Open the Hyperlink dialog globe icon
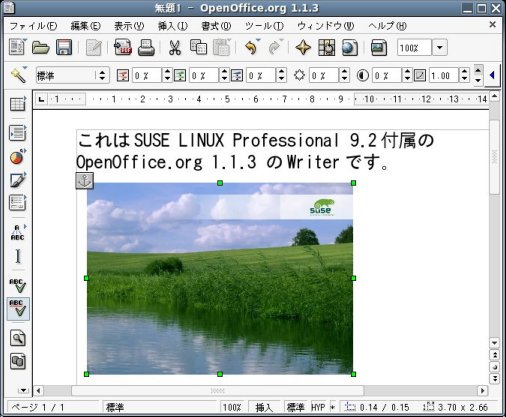The image size is (506, 417). click(x=350, y=47)
